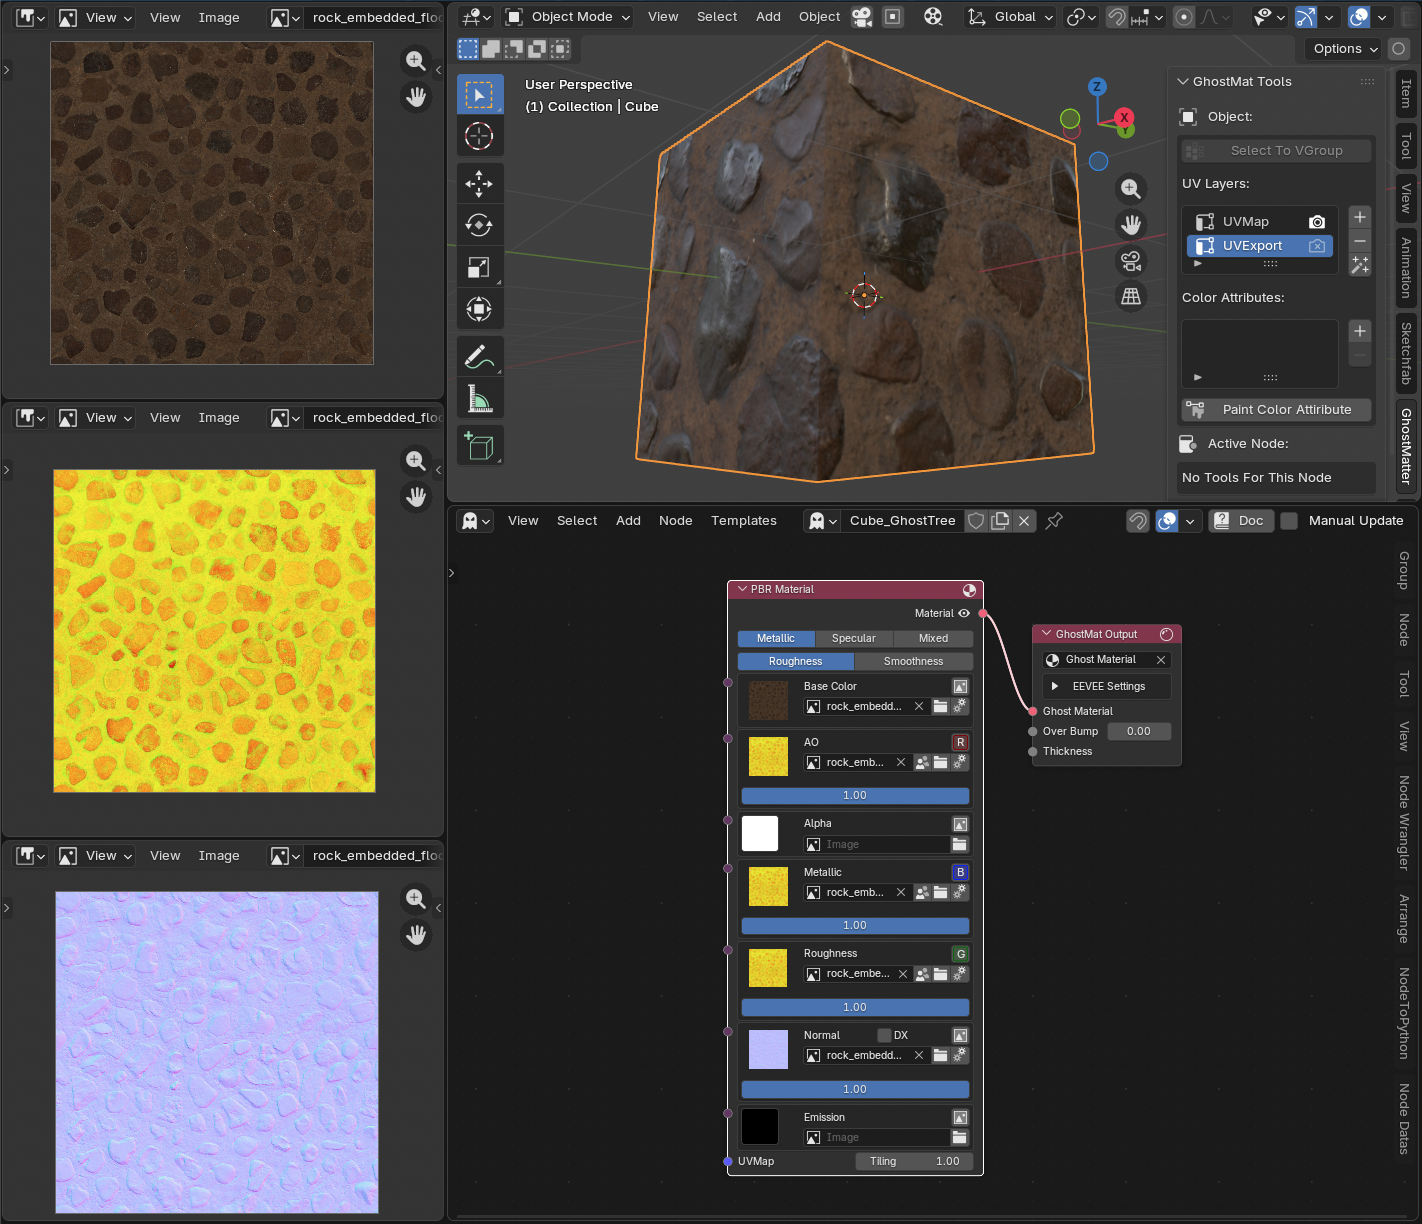The width and height of the screenshot is (1422, 1224).
Task: Toggle the DX checkbox for Normal
Action: pyautogui.click(x=884, y=1035)
